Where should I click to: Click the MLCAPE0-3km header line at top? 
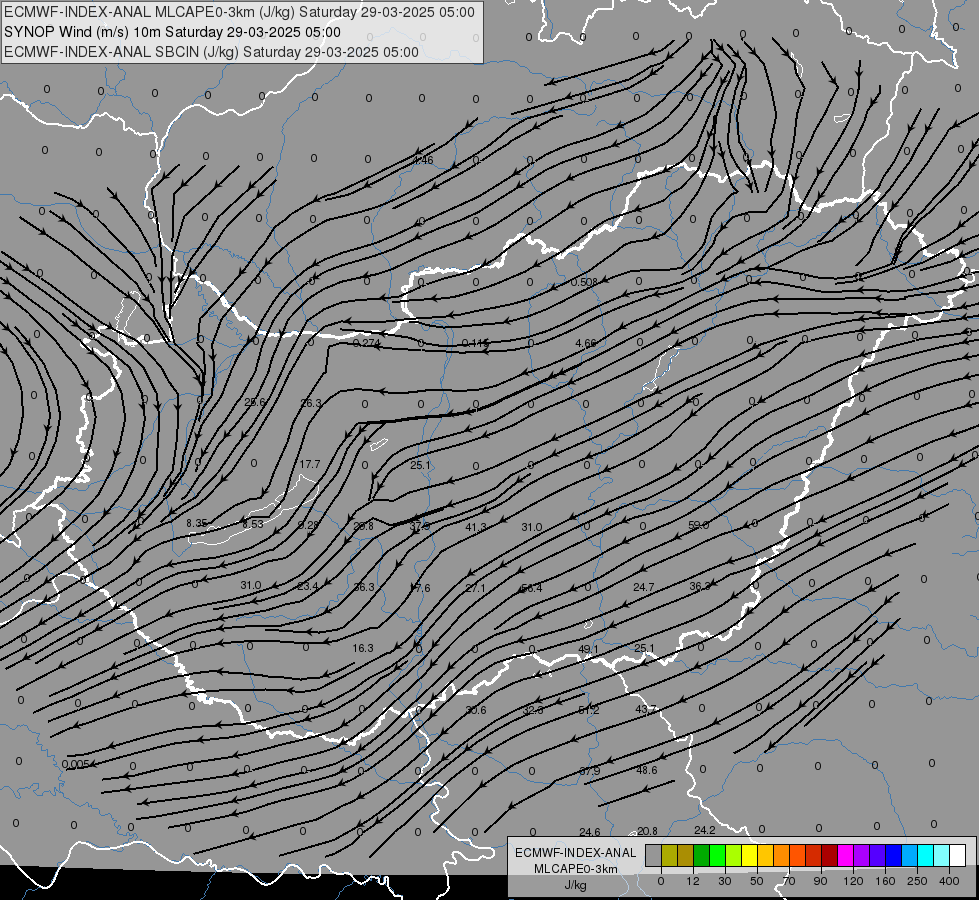coord(239,12)
